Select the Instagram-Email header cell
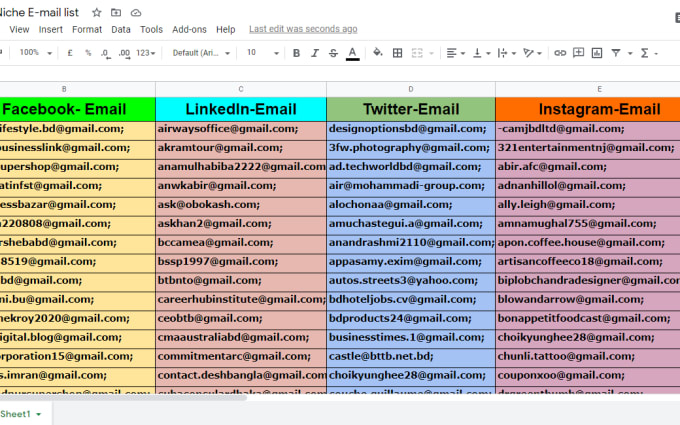The width and height of the screenshot is (680, 425). 588,109
